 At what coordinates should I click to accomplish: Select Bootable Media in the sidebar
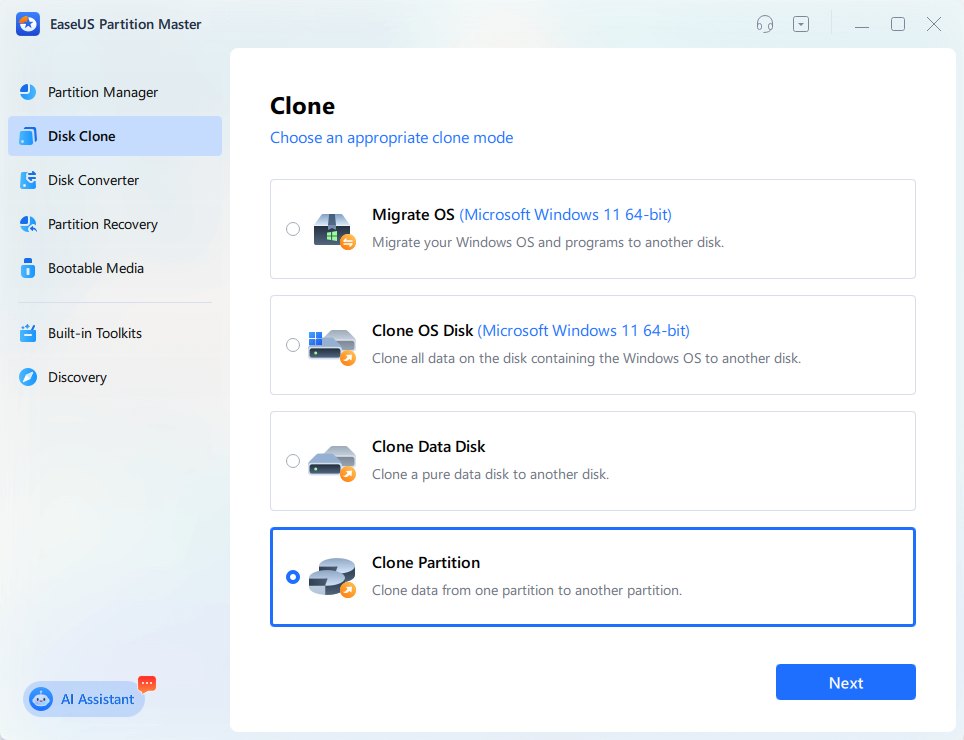[x=115, y=269]
